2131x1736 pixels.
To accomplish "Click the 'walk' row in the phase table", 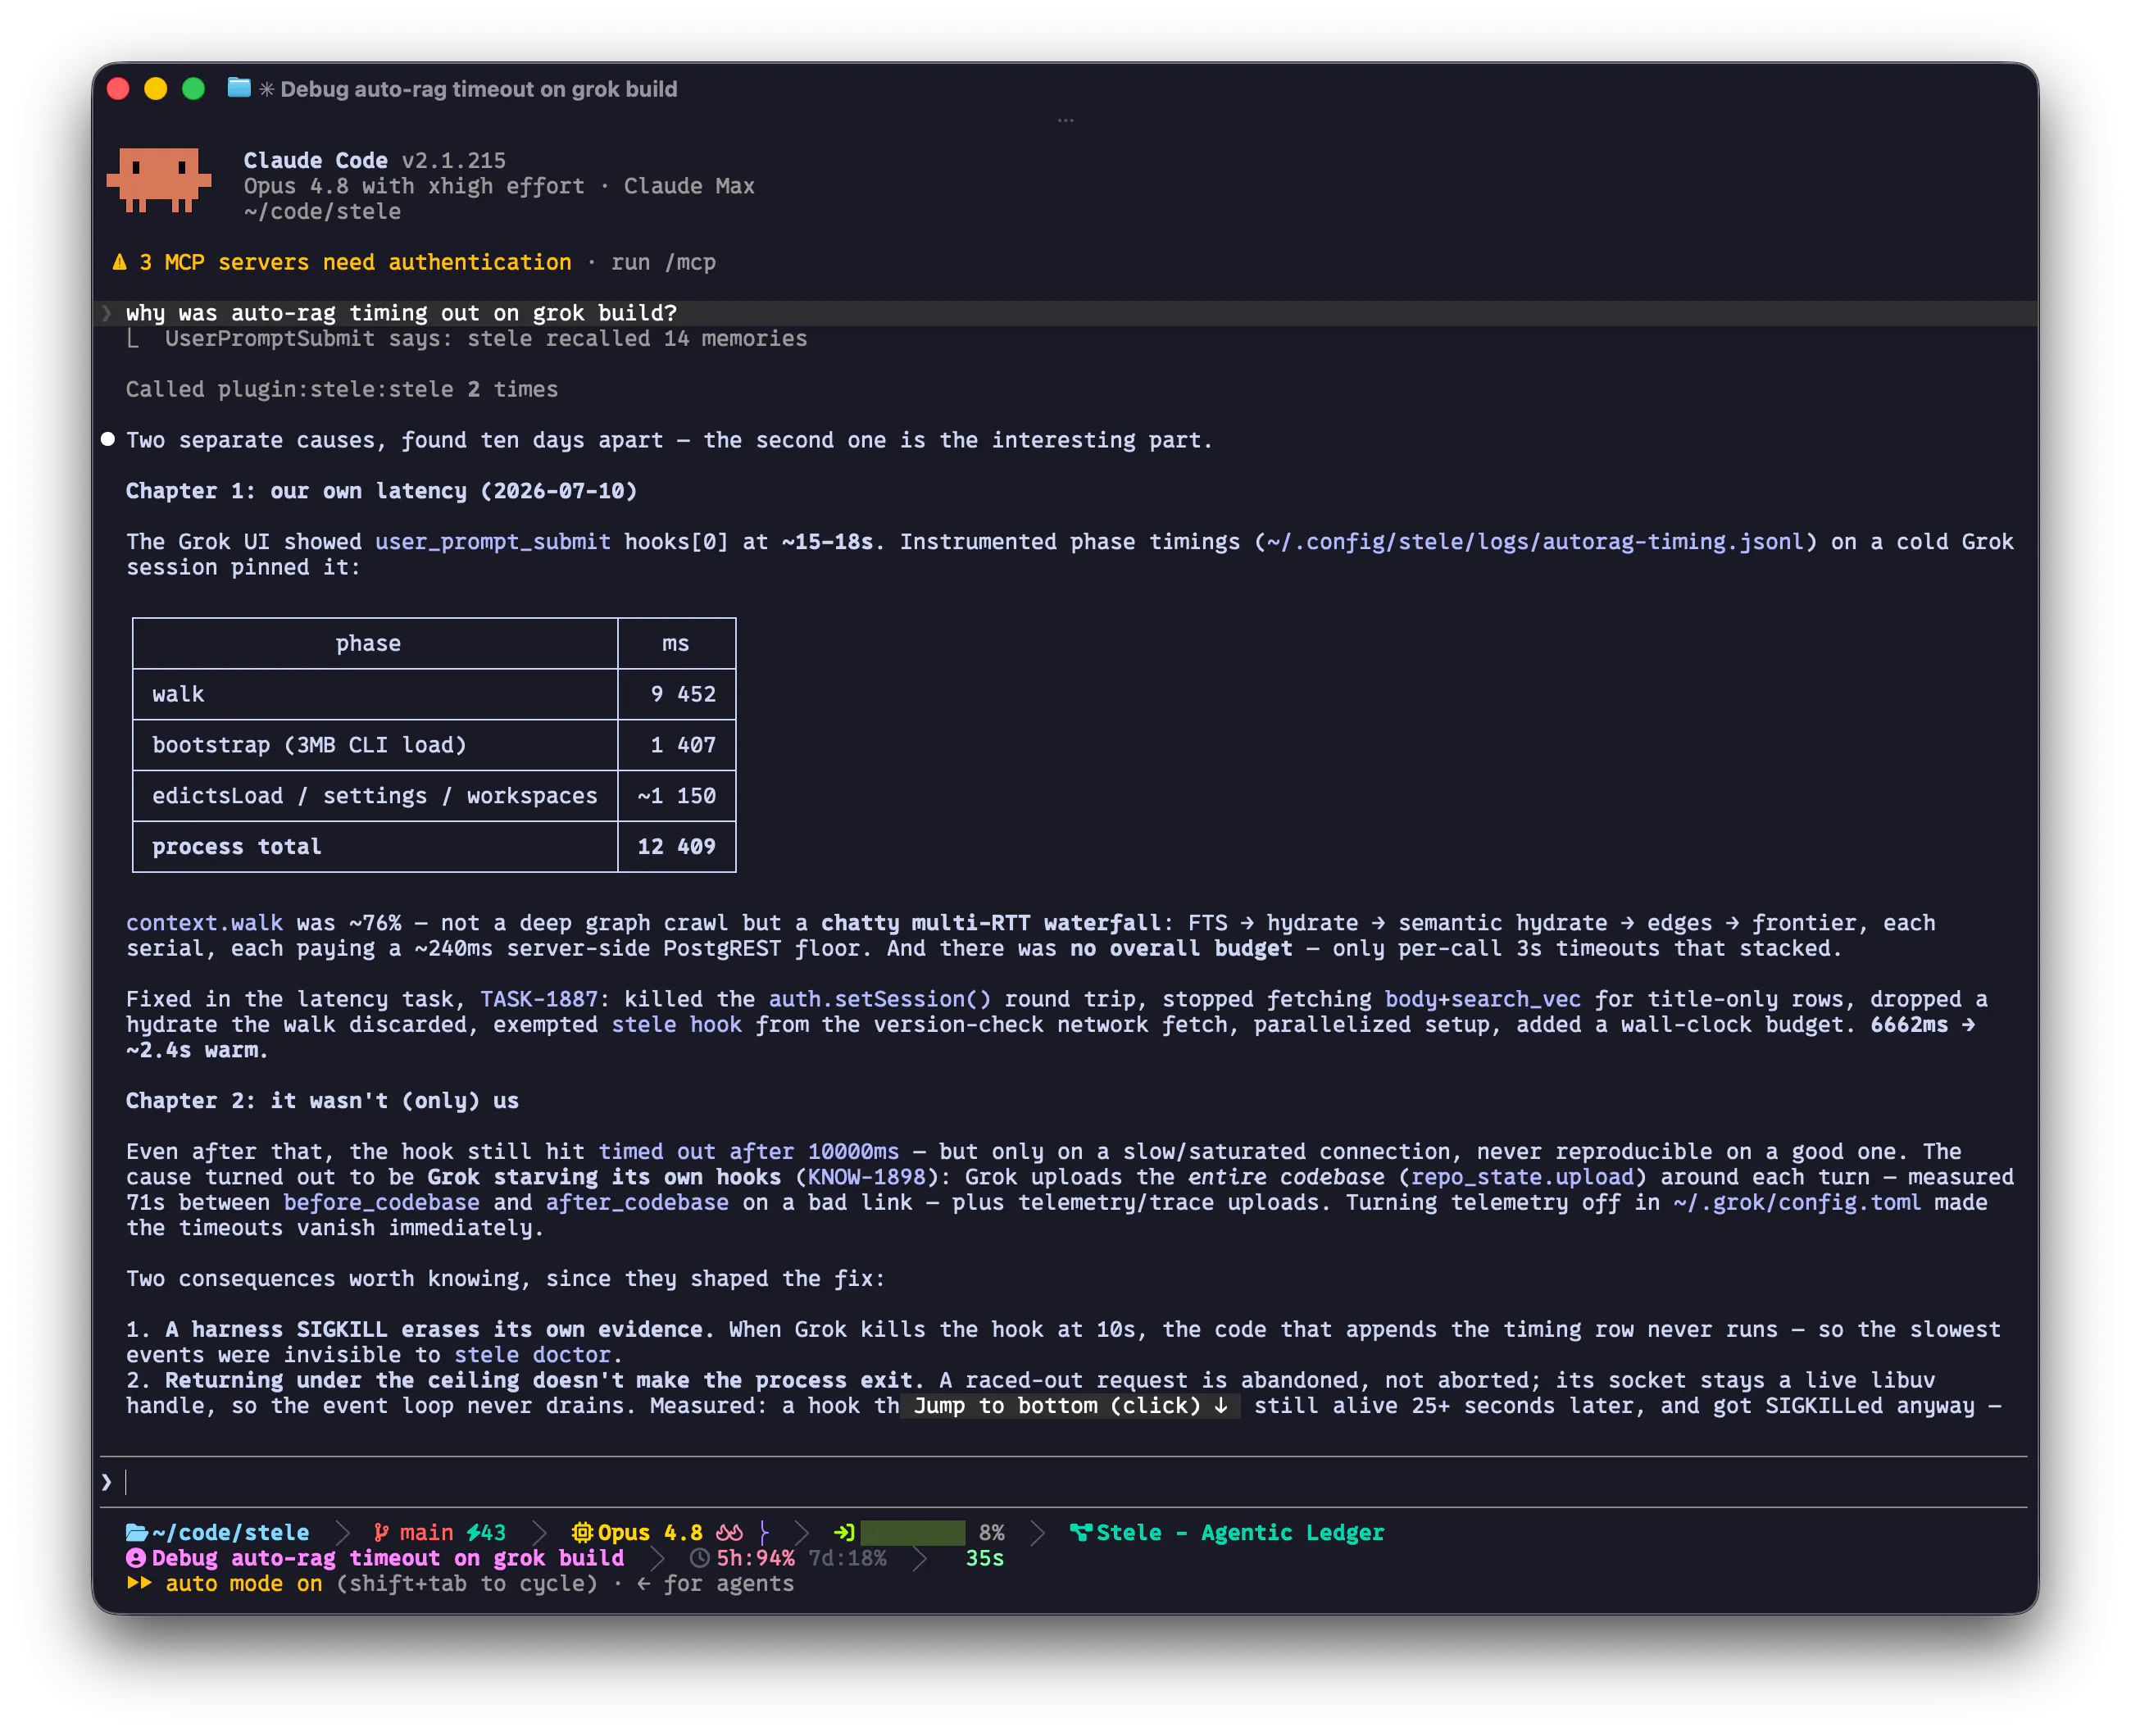I will [434, 694].
